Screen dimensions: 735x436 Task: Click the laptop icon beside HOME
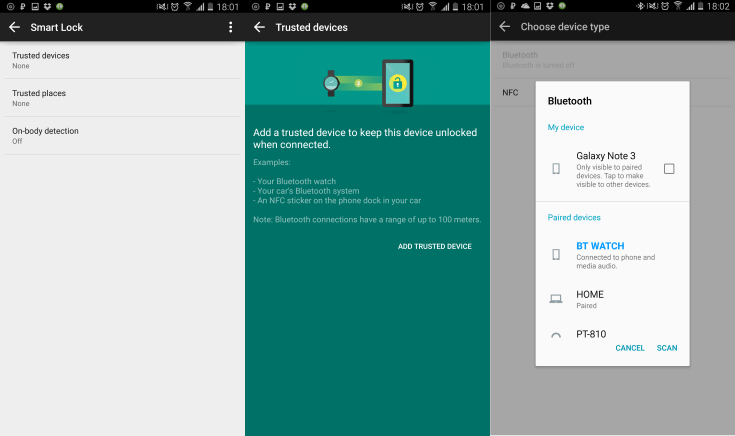[x=556, y=299]
